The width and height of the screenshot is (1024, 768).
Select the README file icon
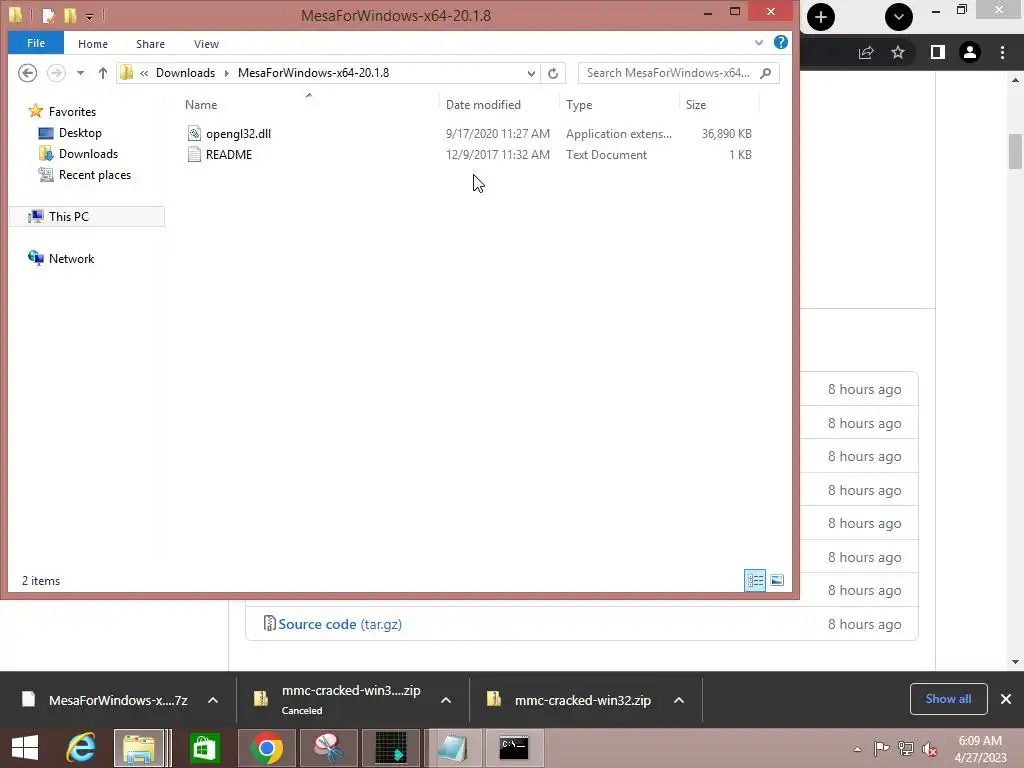click(x=194, y=154)
